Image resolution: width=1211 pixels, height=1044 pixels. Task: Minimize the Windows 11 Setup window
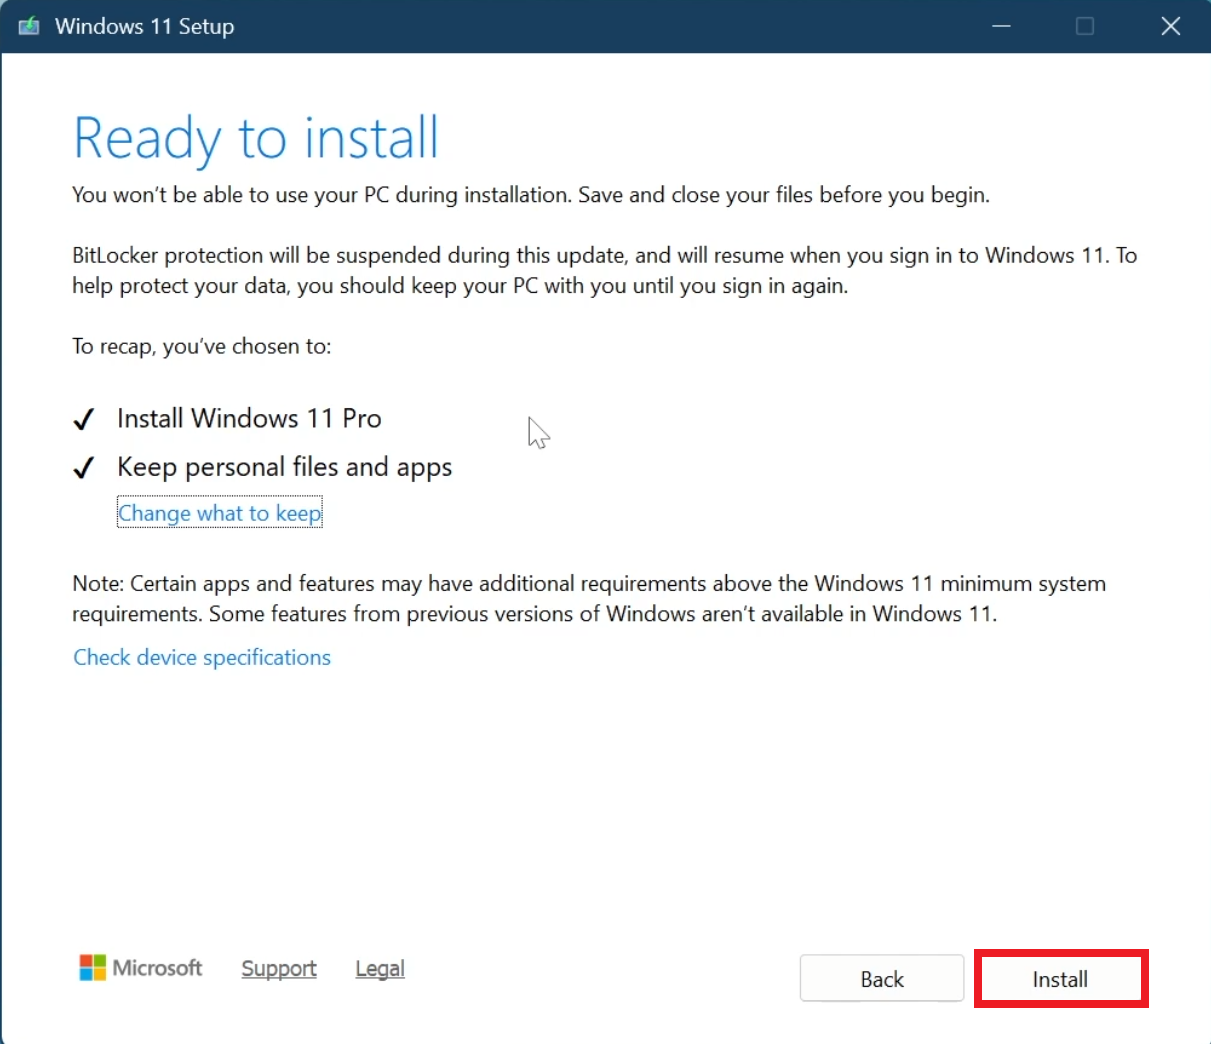pyautogui.click(x=1001, y=26)
